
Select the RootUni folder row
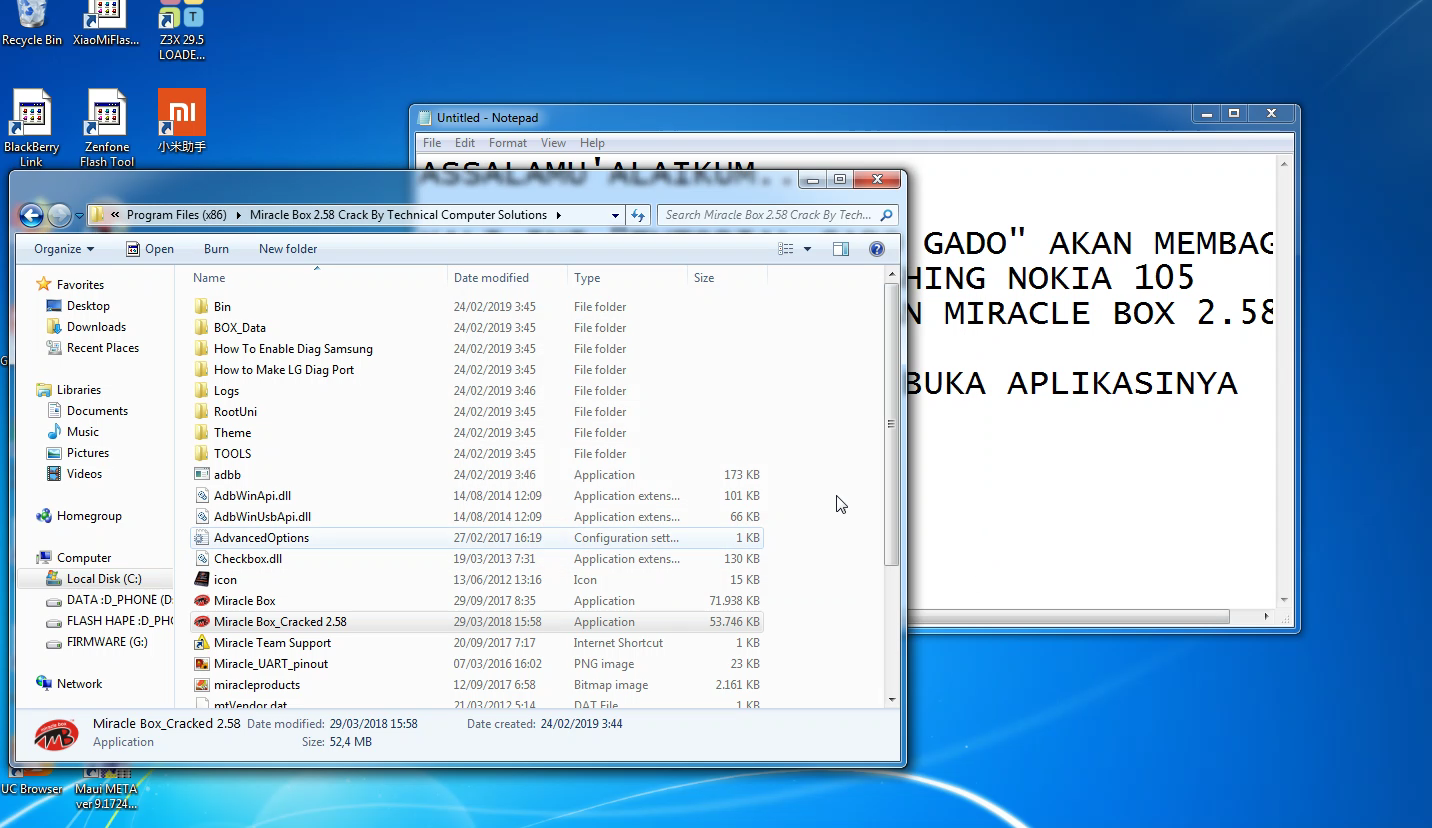476,412
